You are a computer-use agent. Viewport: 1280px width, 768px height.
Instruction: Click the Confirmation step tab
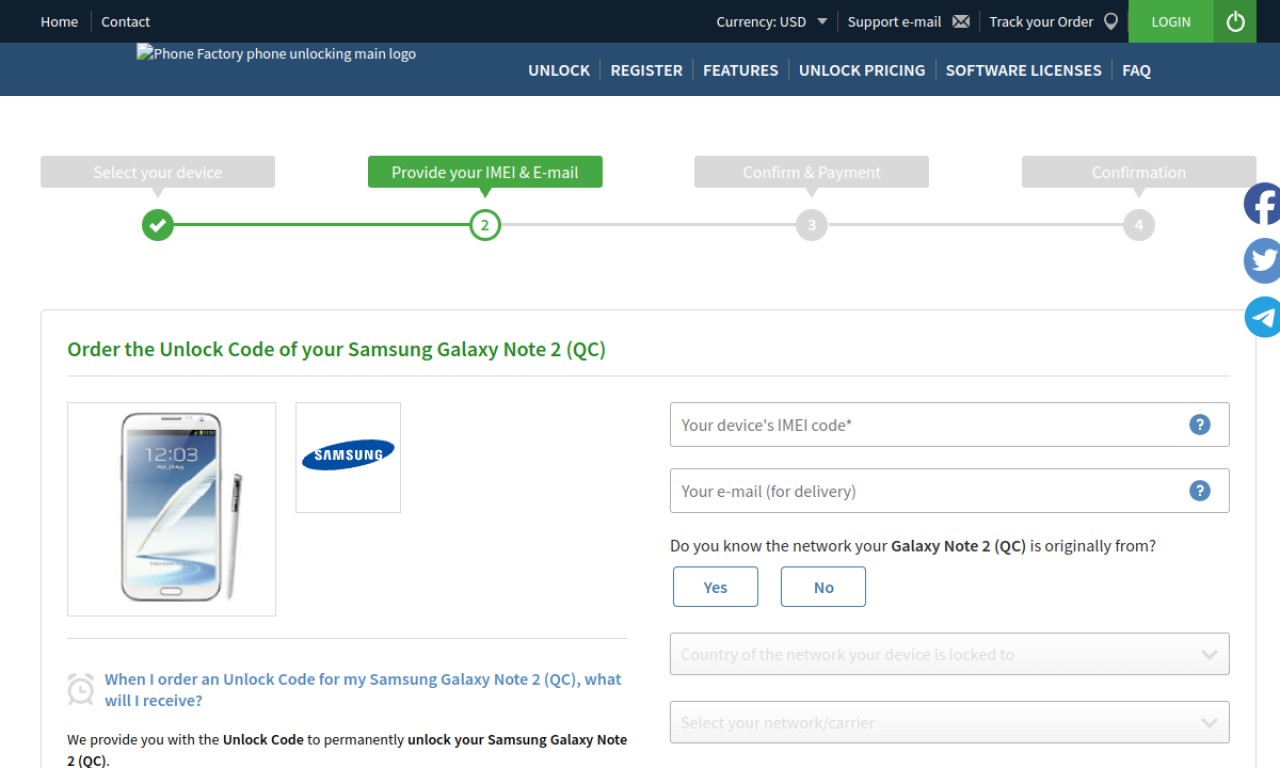1139,172
